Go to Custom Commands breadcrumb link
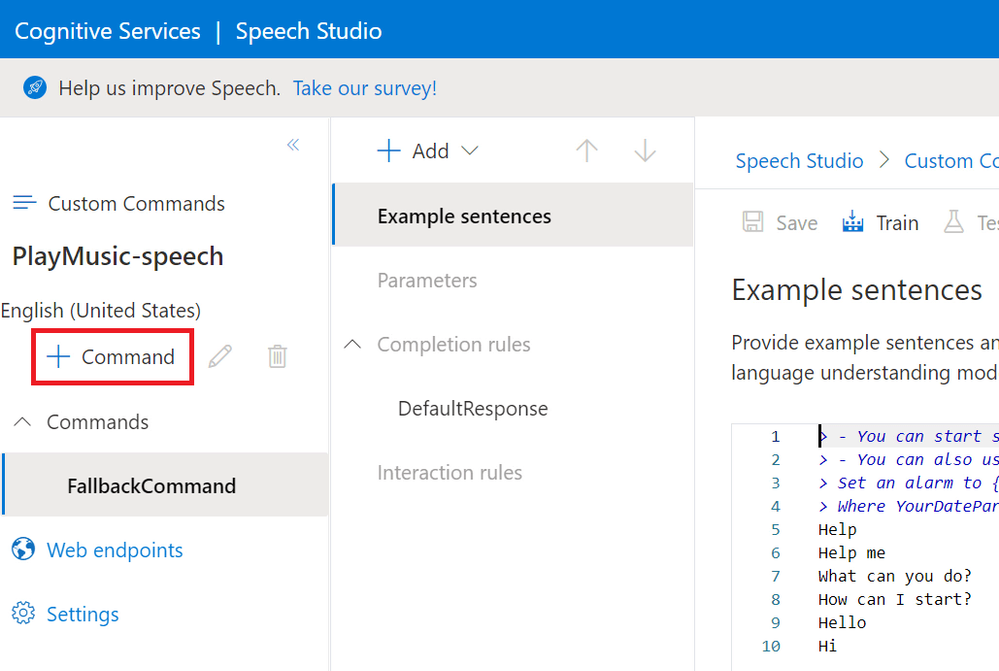This screenshot has width=999, height=671. (951, 161)
